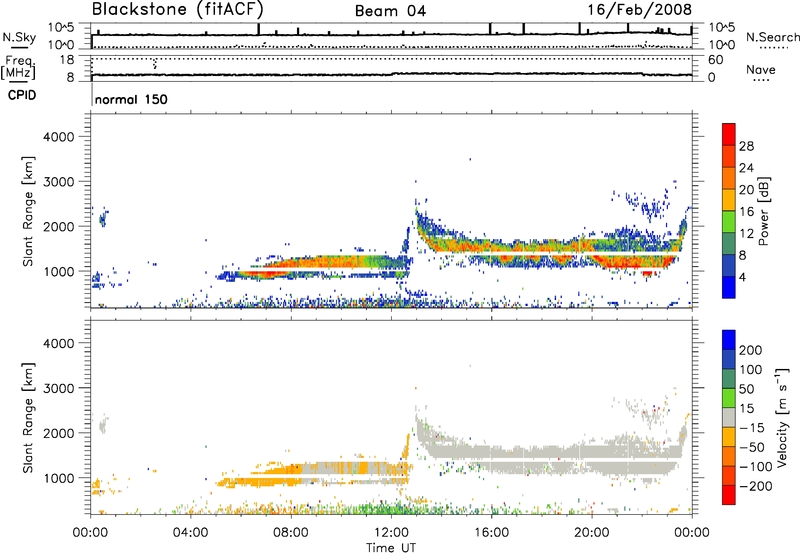Viewport: 800px width, 554px height.
Task: Pick gray velocity segment between 15 and -15
Action: point(729,417)
